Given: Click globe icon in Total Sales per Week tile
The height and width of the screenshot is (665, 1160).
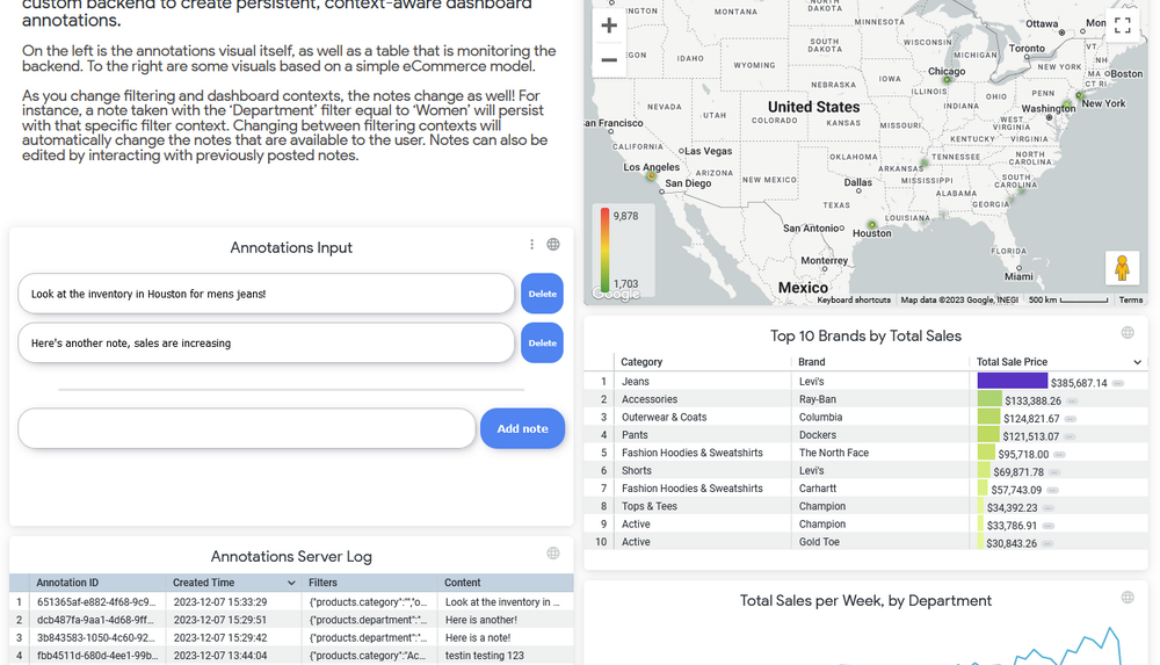Looking at the screenshot, I should click(1127, 597).
